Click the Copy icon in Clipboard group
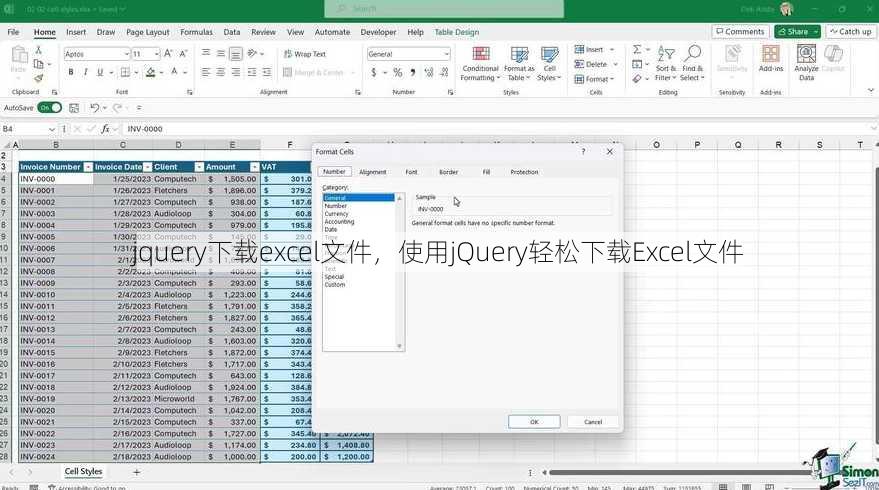 tap(38, 64)
